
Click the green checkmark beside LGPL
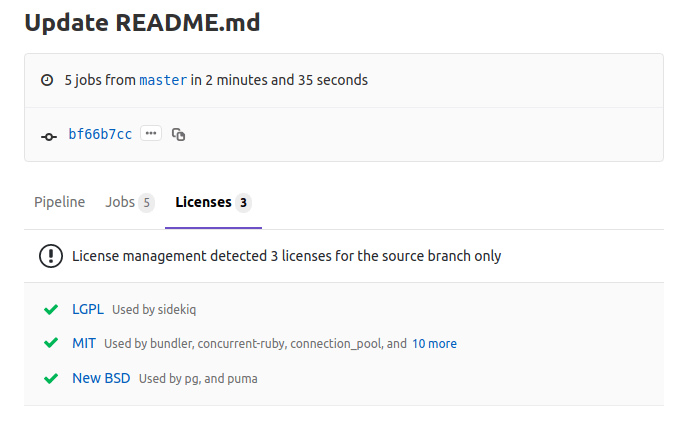click(x=51, y=309)
